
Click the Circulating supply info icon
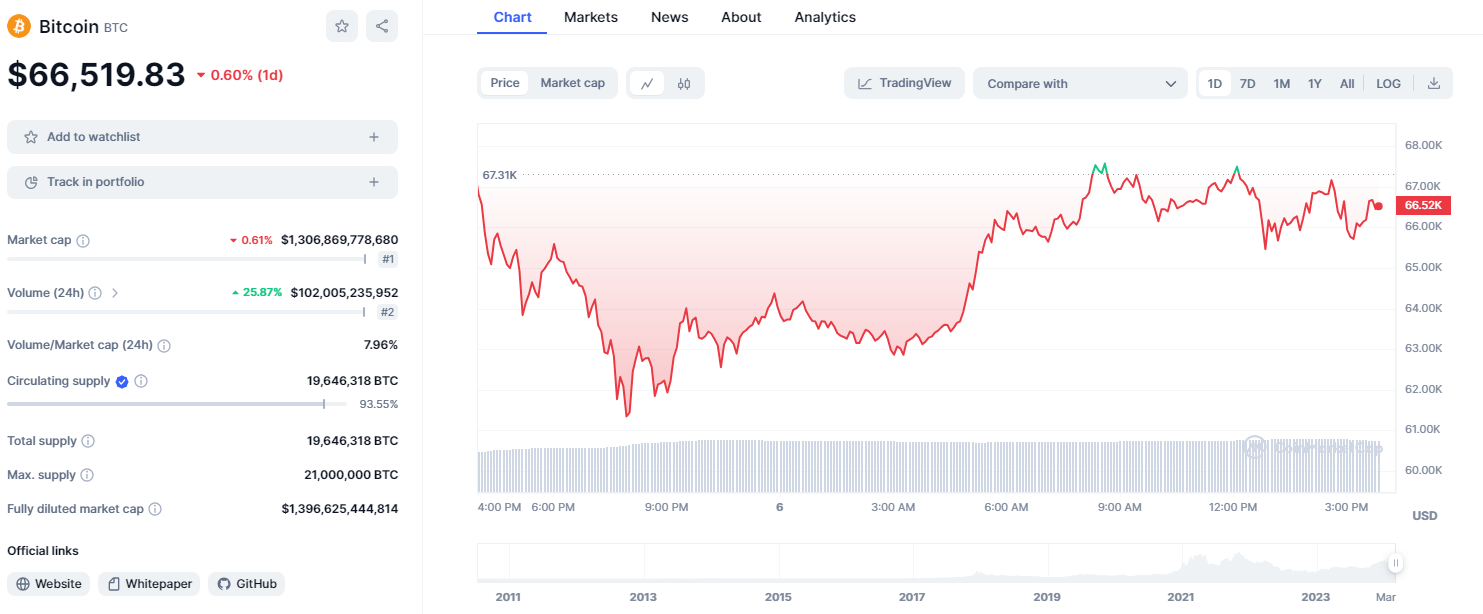click(x=141, y=381)
